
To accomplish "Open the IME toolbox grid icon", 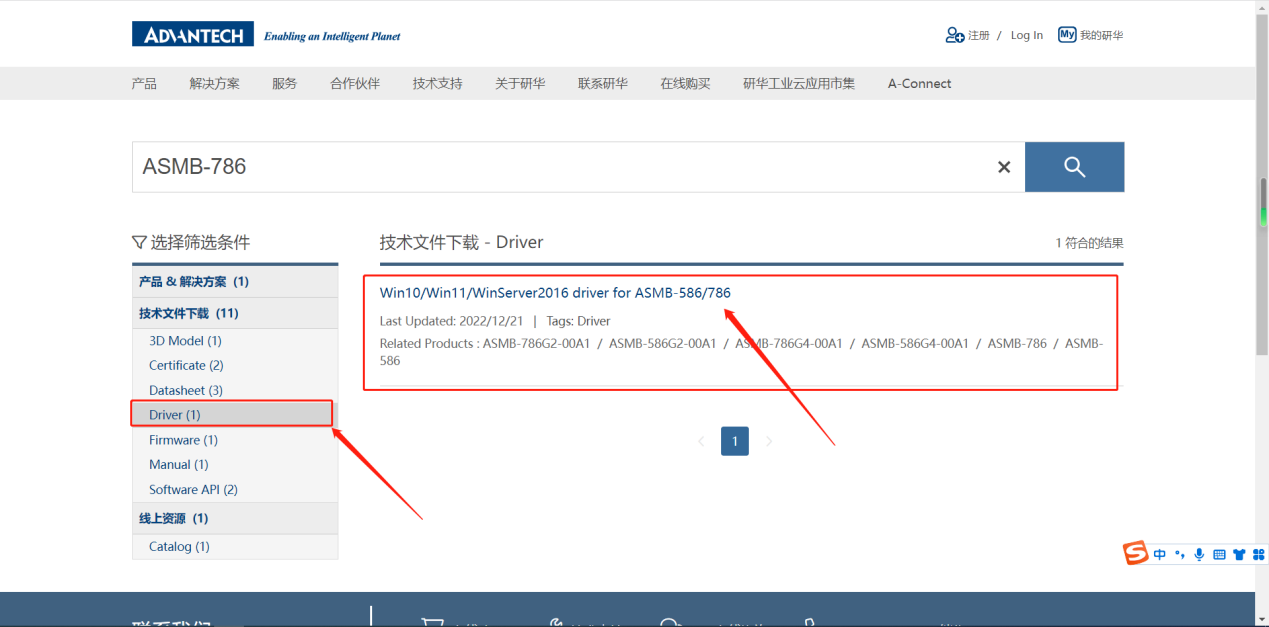I will (x=1259, y=554).
